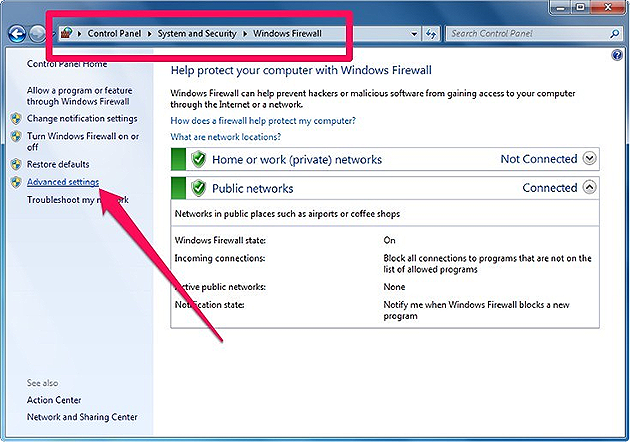
Task: Click the refresh button beside address bar
Action: [x=432, y=33]
